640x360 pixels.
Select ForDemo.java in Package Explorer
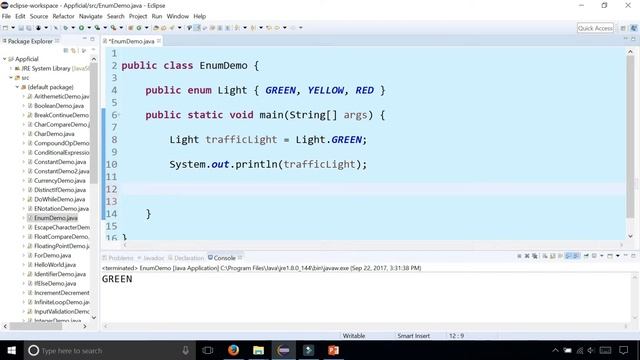[52, 256]
